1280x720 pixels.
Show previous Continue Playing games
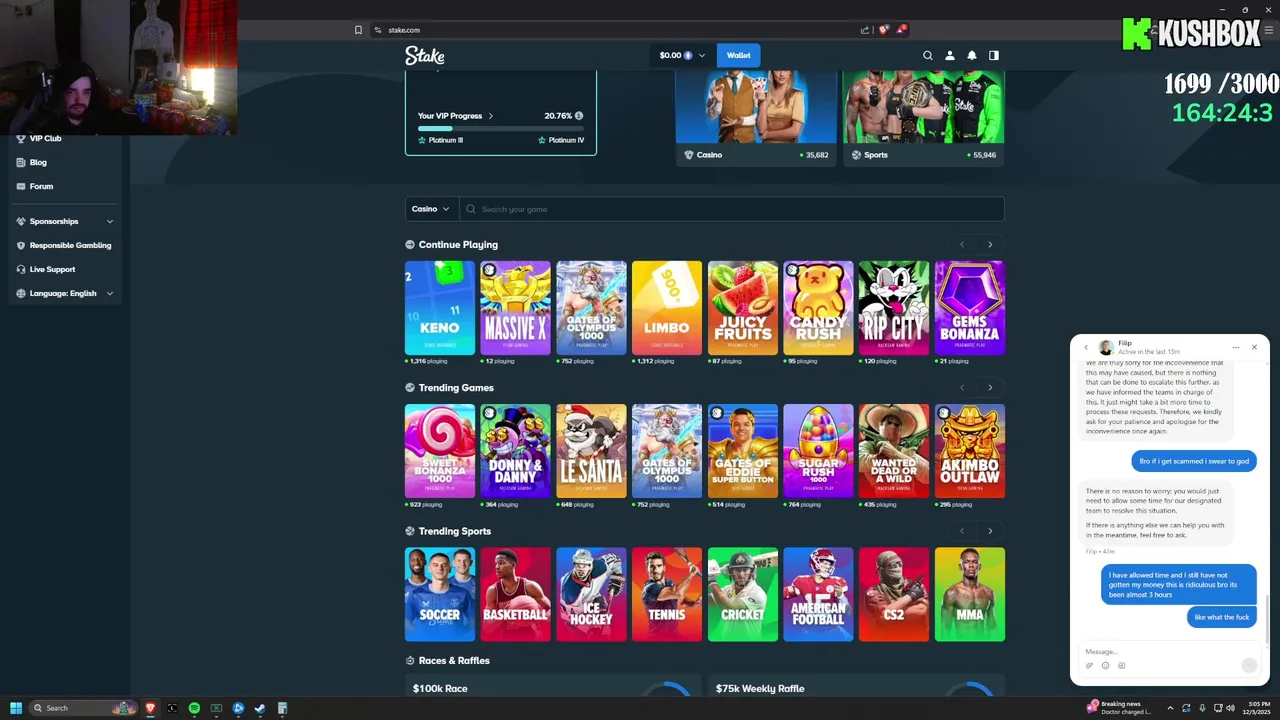pos(962,245)
